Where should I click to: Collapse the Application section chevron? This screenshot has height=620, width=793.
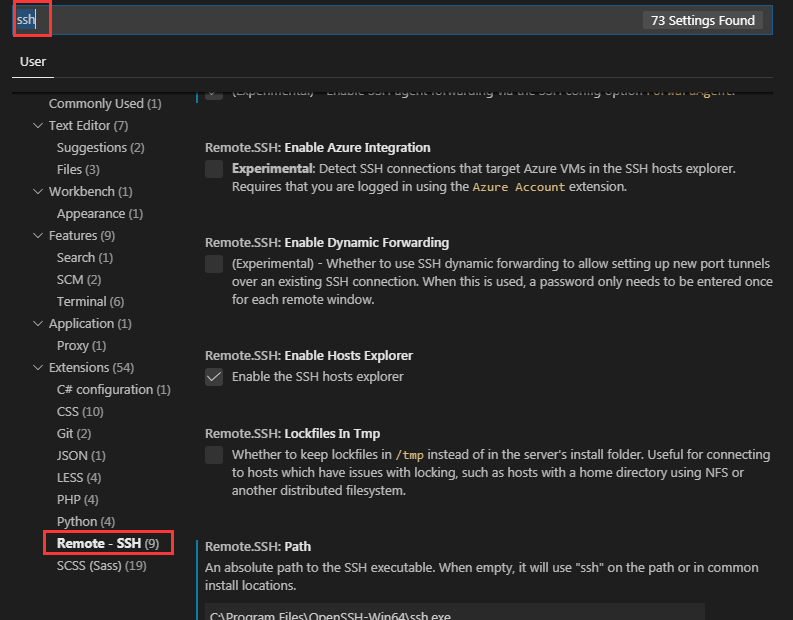(38, 324)
